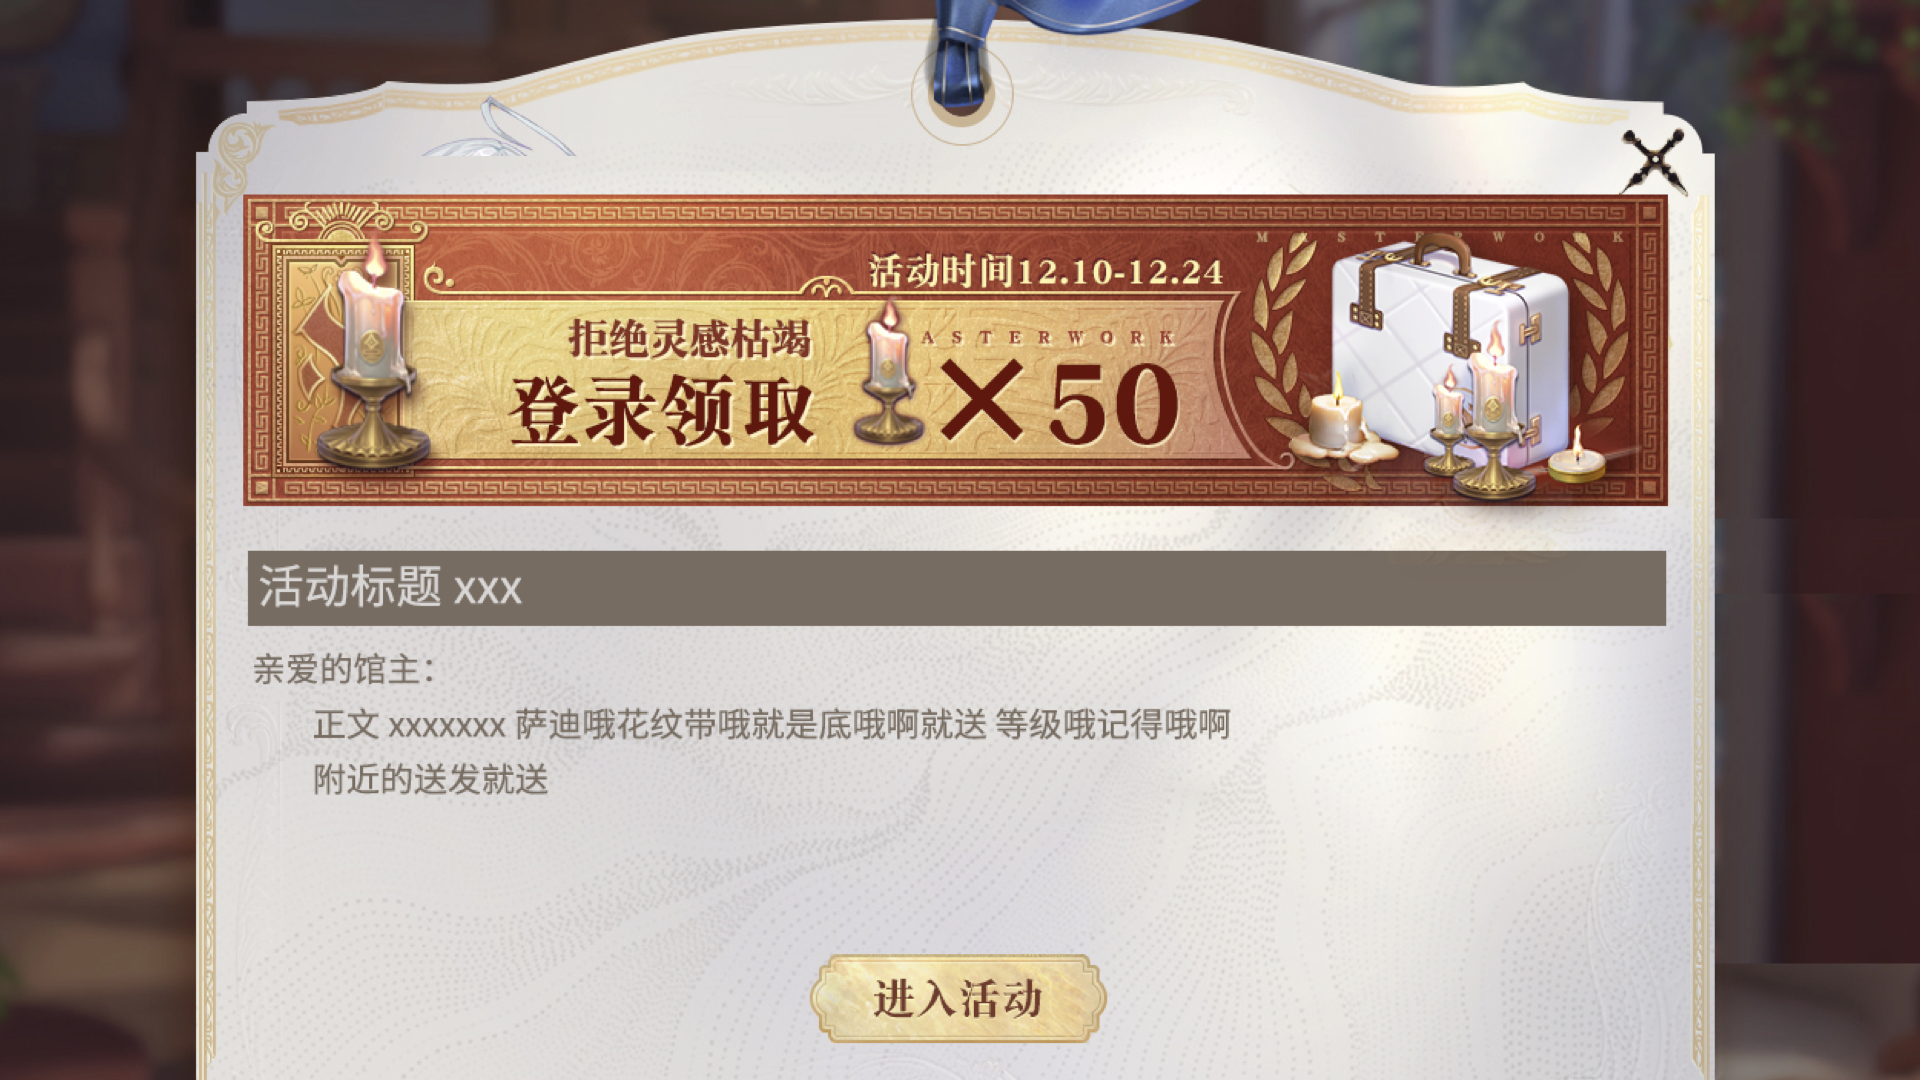Close the event announcement popup
Viewport: 1920px width, 1080px height.
(1652, 162)
